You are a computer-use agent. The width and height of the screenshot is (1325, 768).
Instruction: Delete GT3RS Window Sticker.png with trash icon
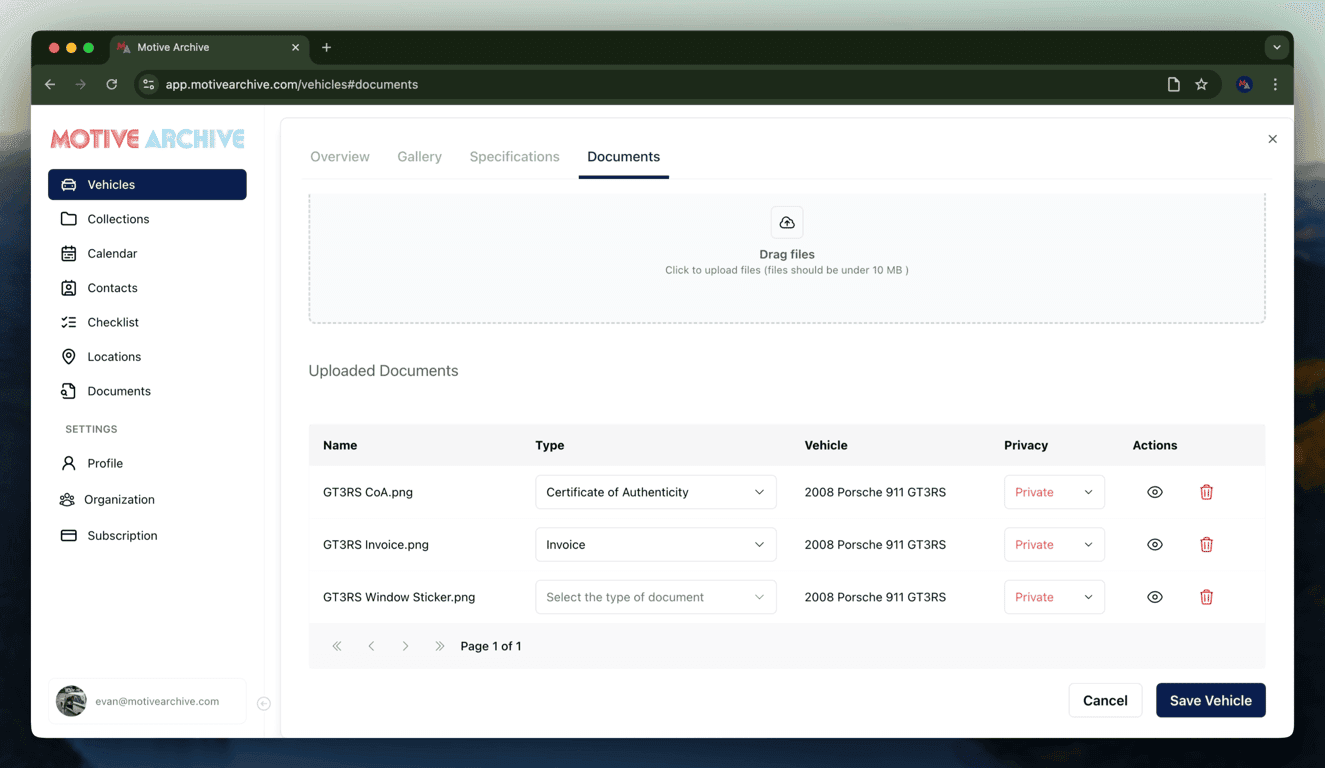(1206, 597)
